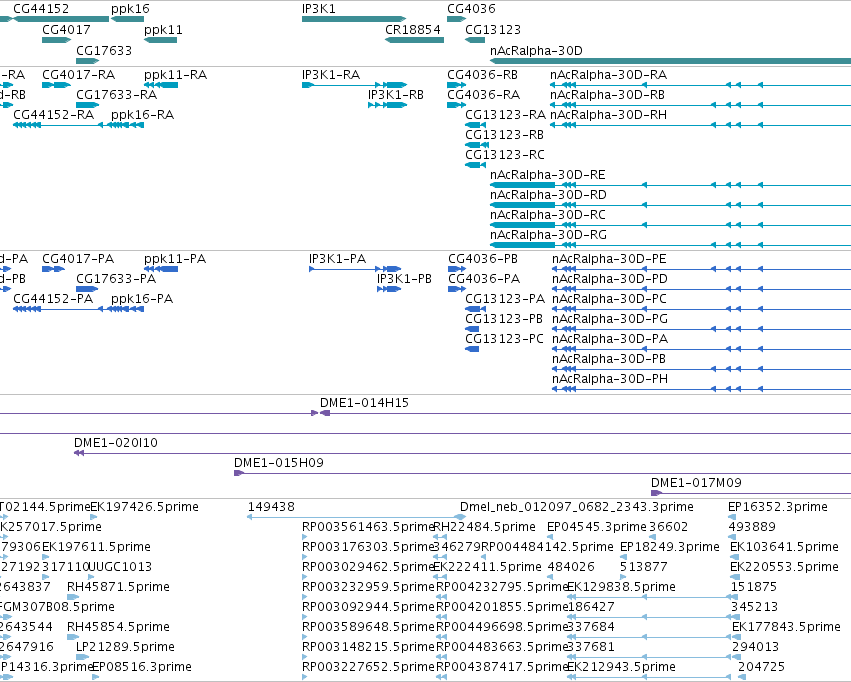Image resolution: width=851 pixels, height=682 pixels.
Task: Click transcript IP3K1-RB
Action: 396,94
